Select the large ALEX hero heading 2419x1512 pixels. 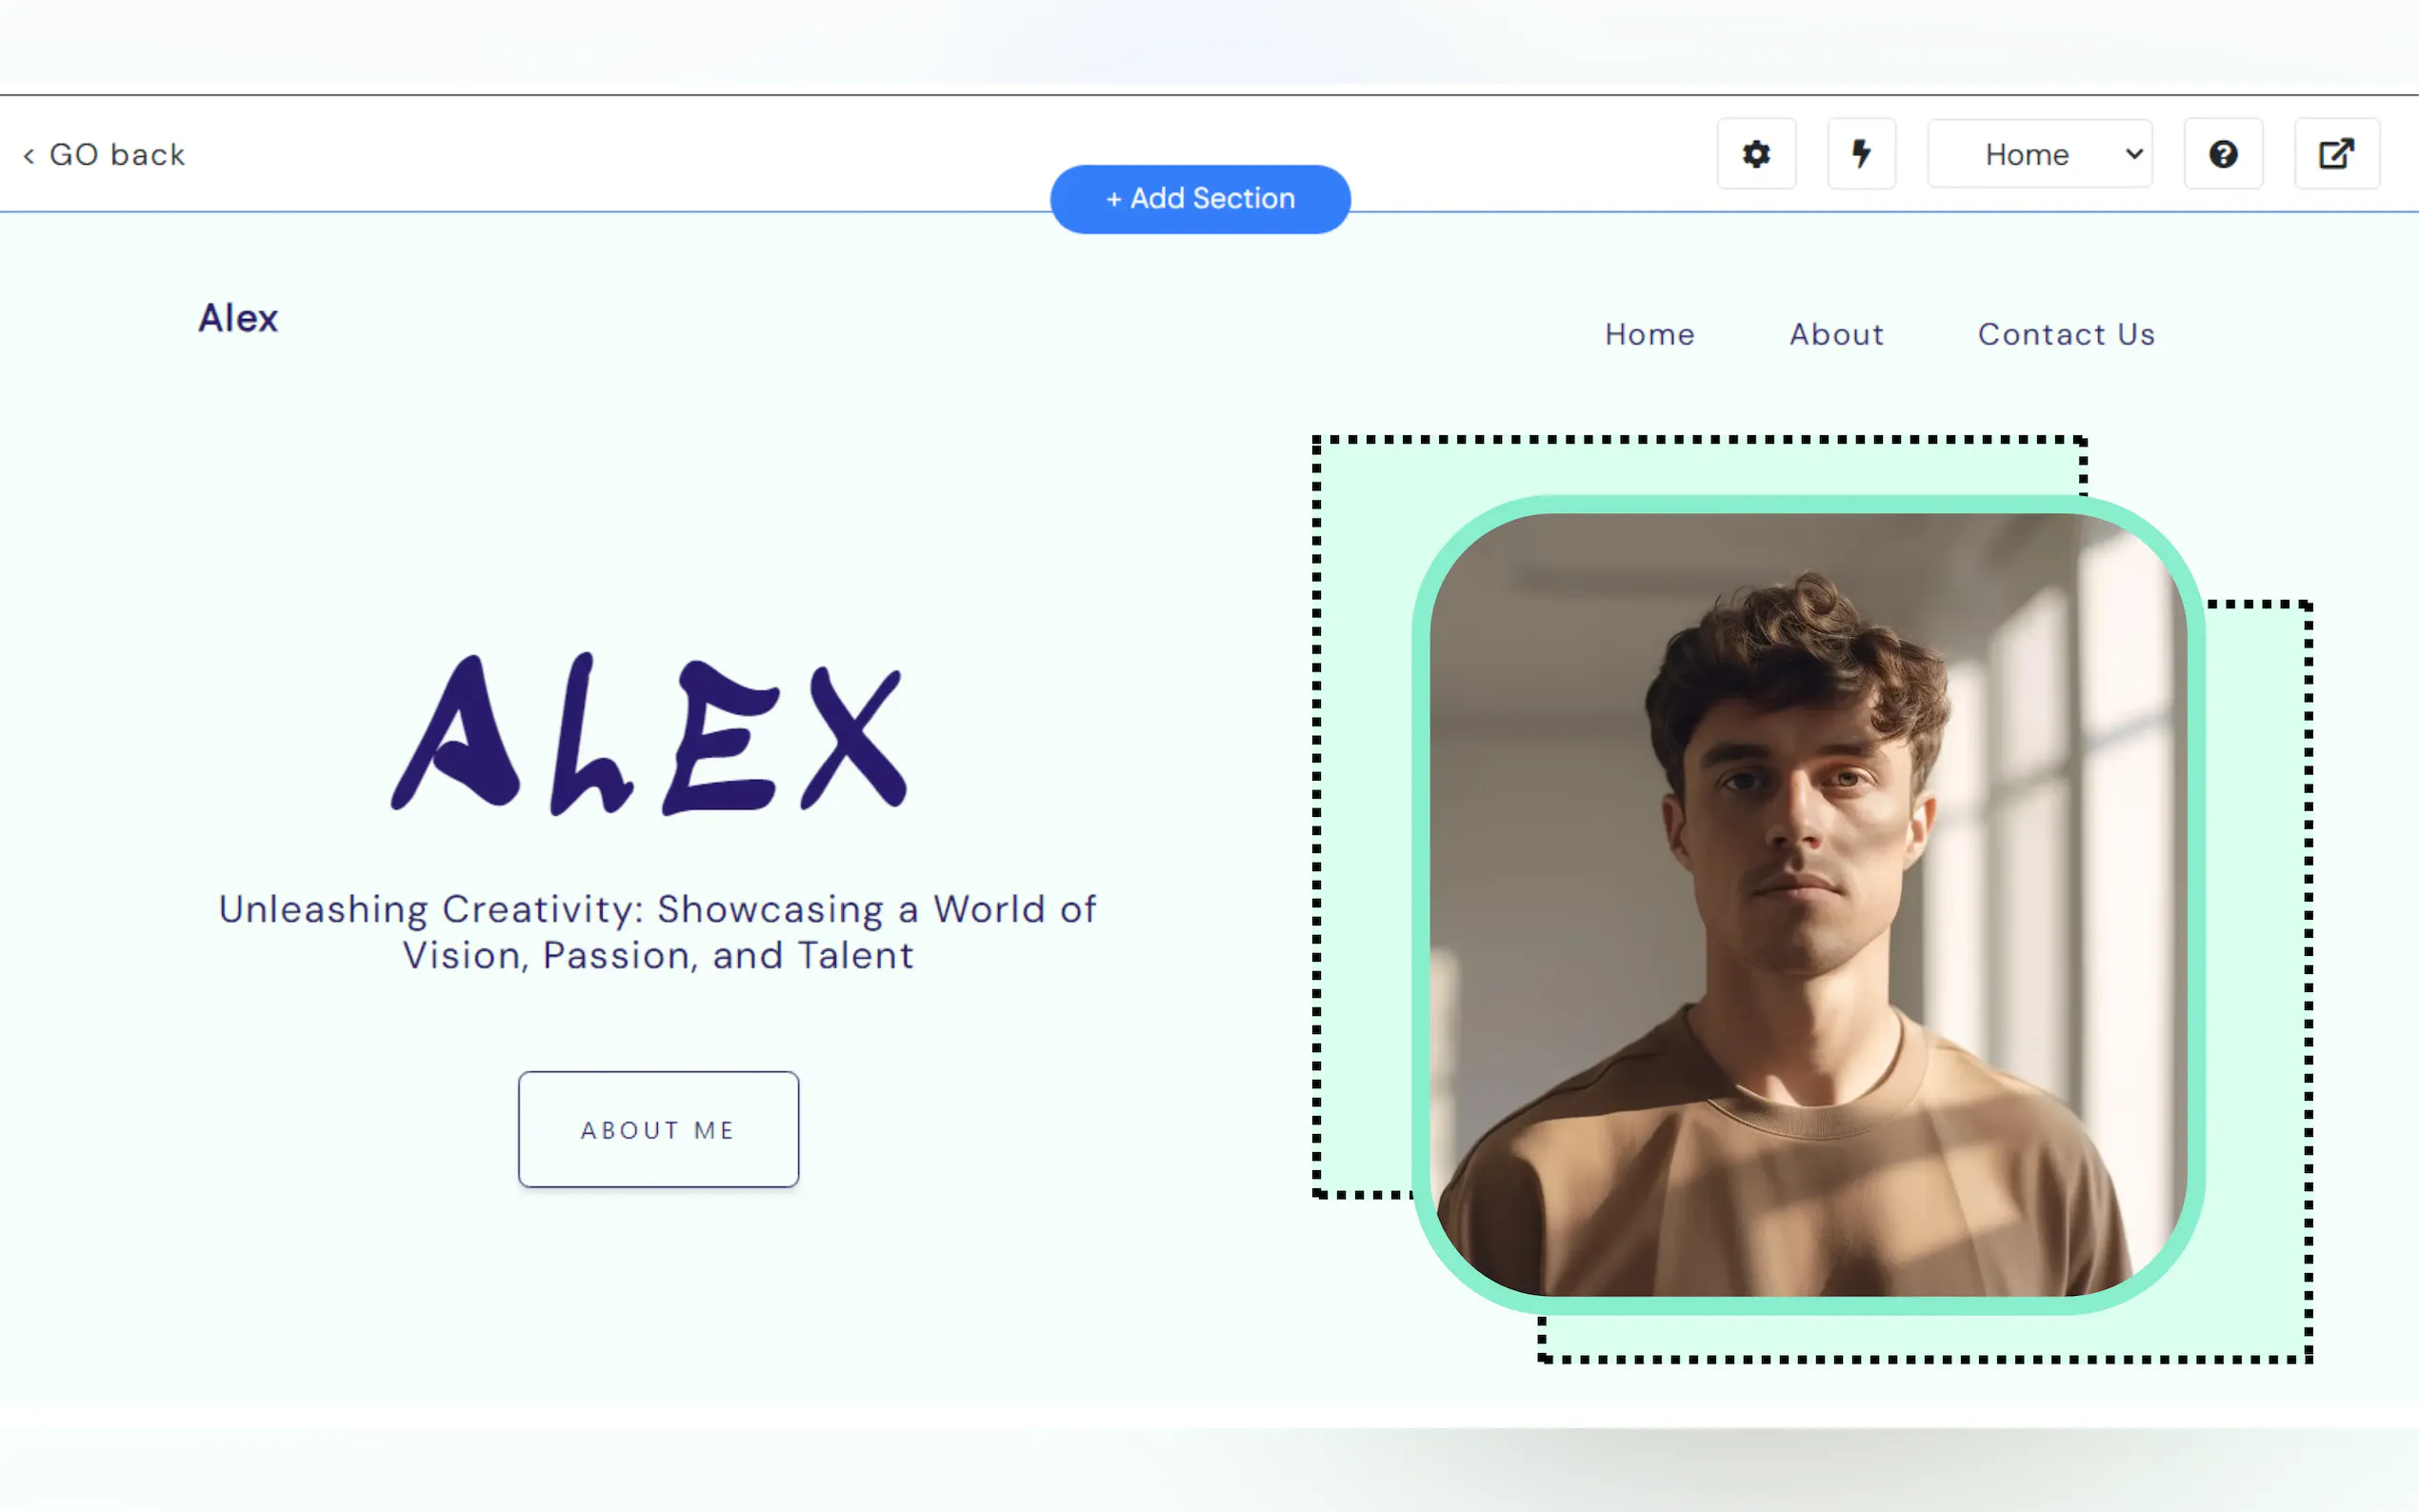point(649,734)
